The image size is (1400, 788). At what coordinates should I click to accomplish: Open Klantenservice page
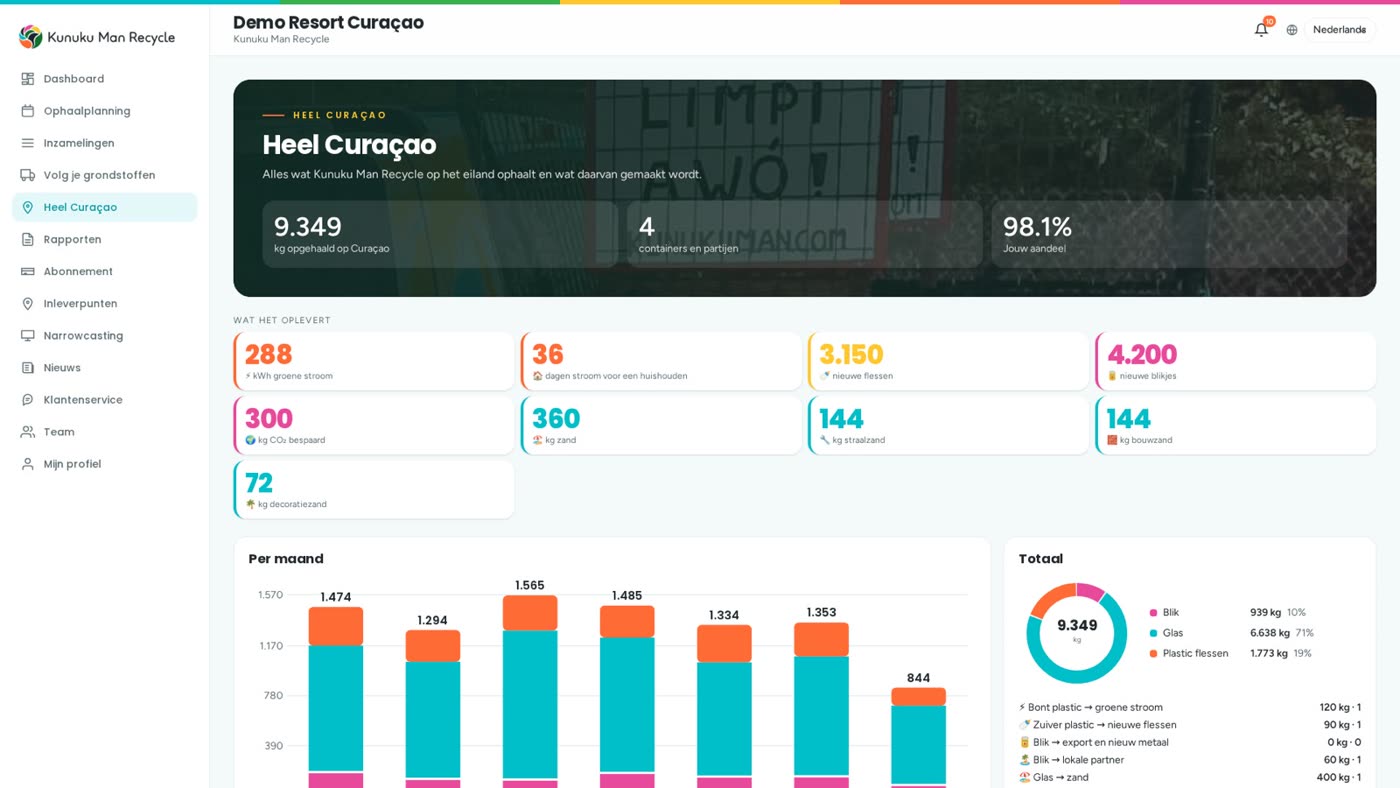point(105,399)
